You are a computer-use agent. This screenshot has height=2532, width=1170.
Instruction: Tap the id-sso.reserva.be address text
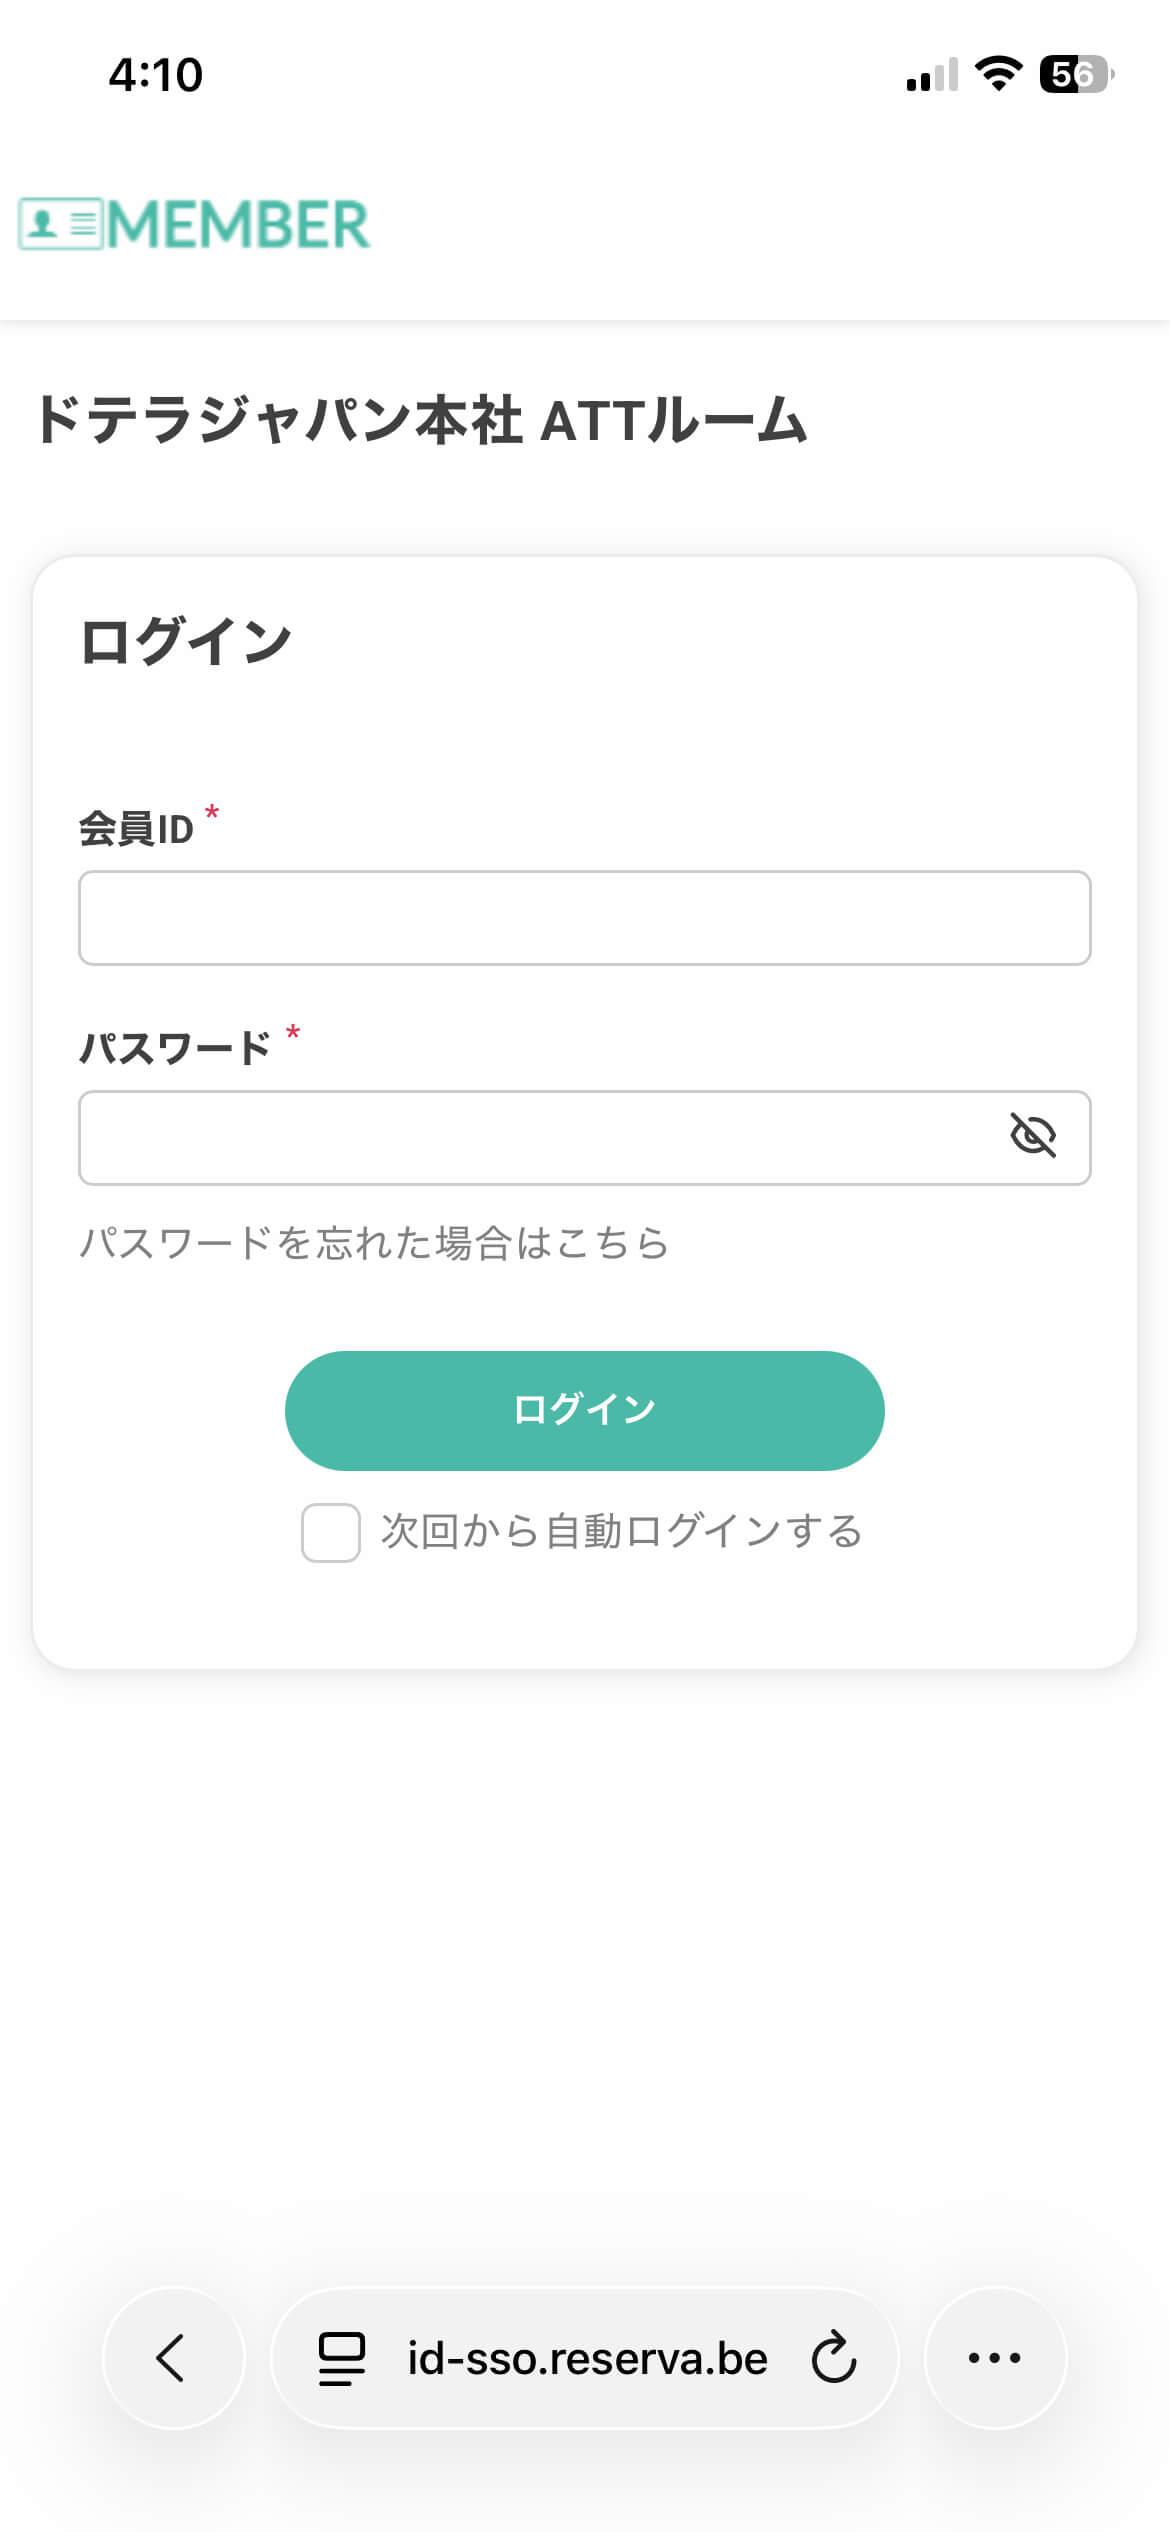tap(587, 2358)
